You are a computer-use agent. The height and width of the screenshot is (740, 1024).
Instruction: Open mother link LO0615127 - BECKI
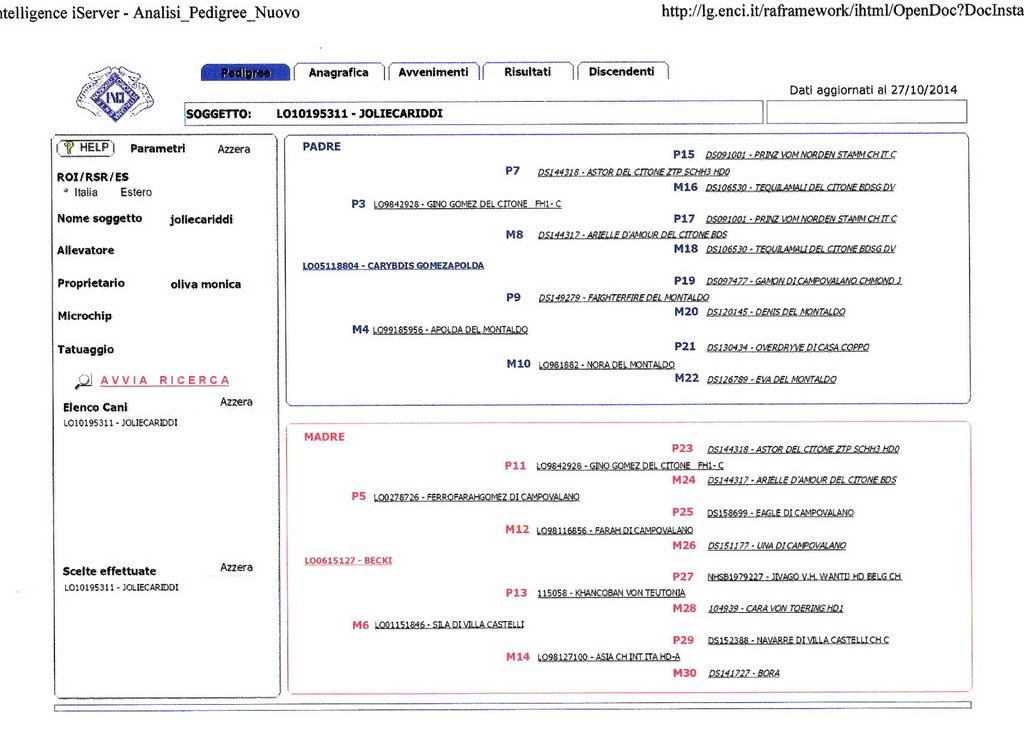tap(348, 560)
